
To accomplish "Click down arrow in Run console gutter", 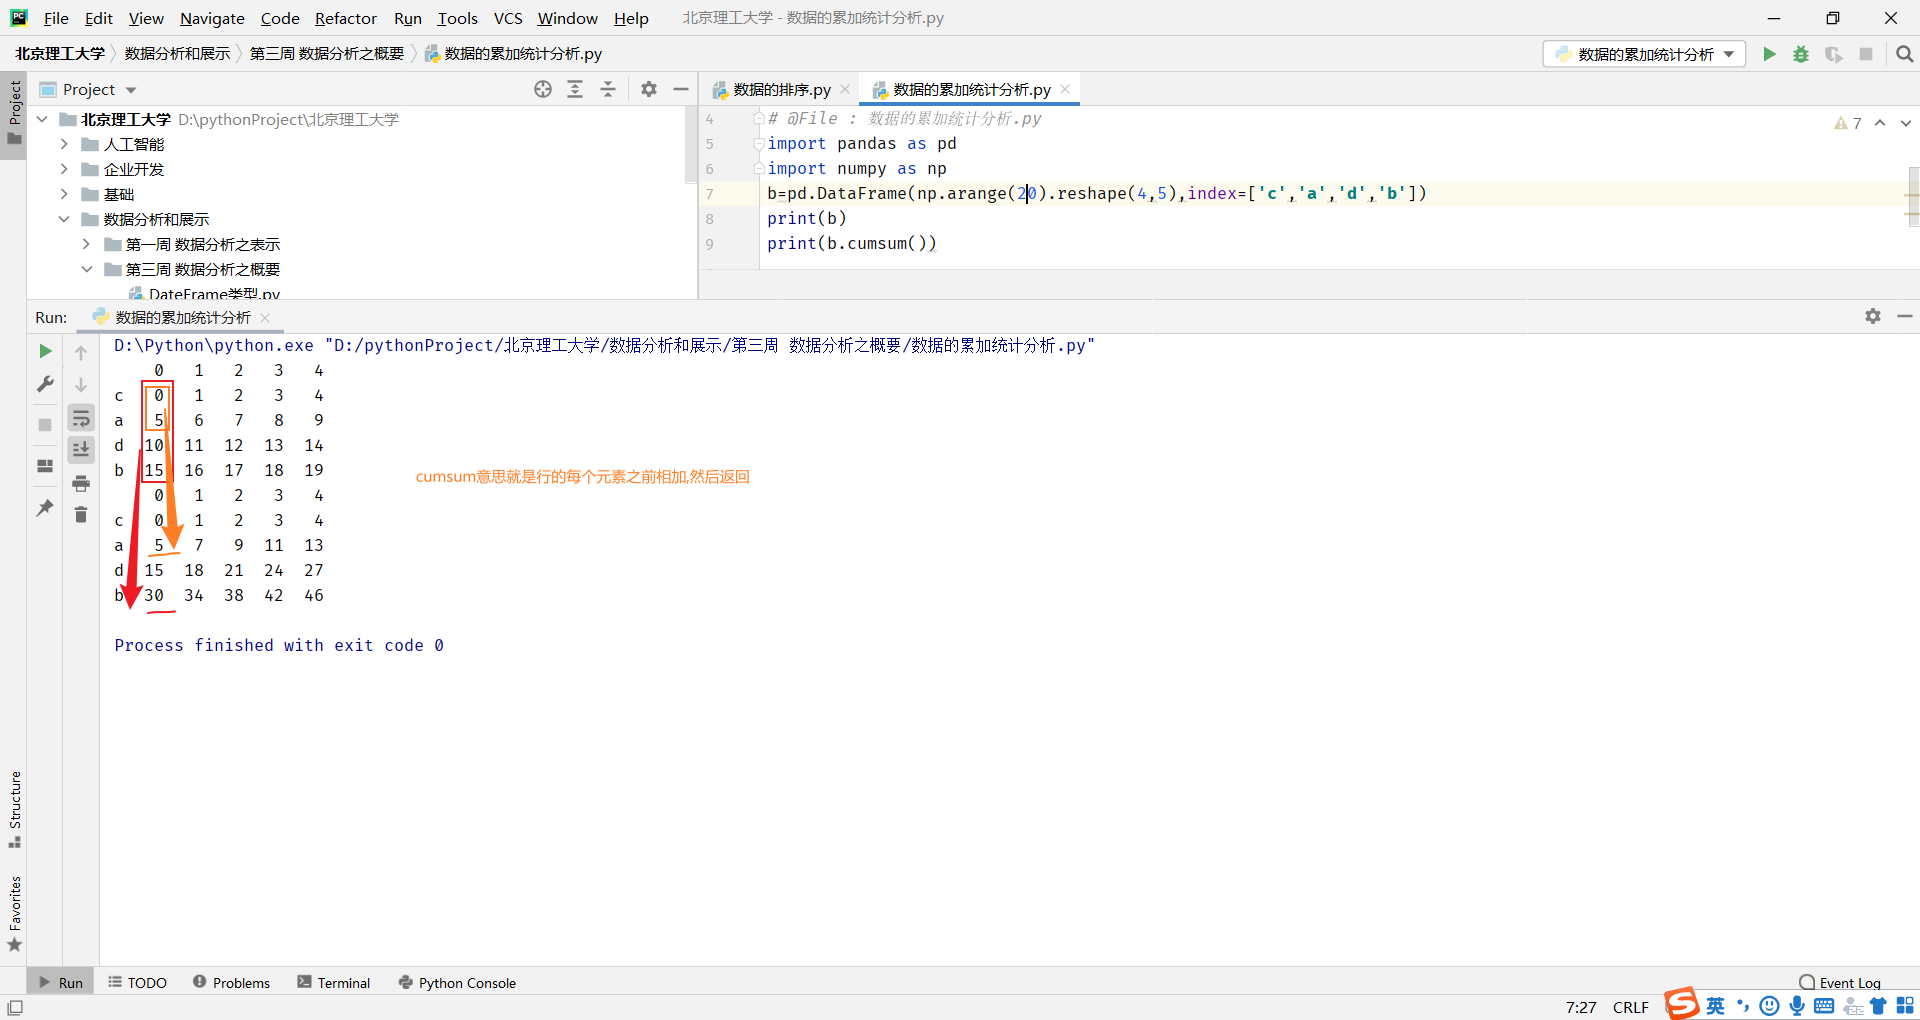I will 81,384.
